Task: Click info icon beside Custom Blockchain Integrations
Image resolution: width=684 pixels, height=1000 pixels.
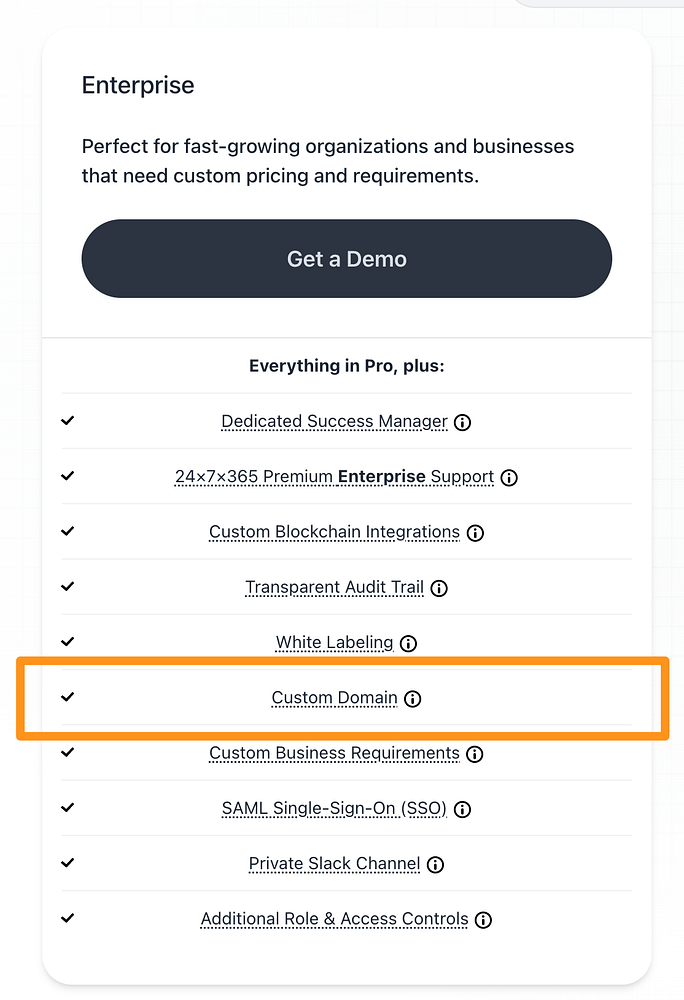Action: click(x=475, y=533)
